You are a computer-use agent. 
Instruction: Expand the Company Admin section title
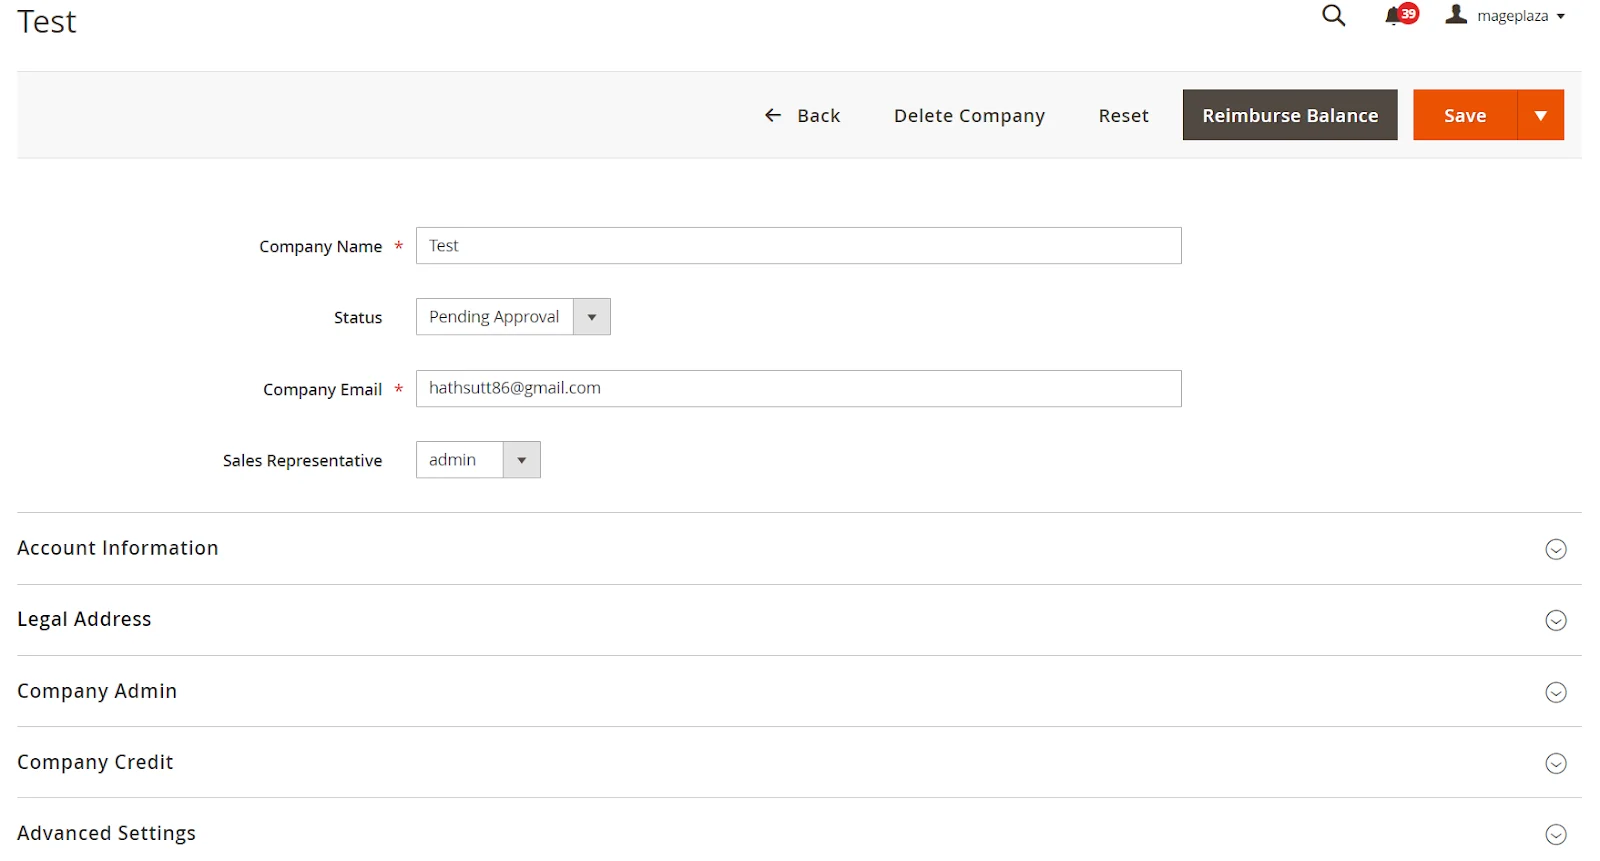click(x=97, y=691)
